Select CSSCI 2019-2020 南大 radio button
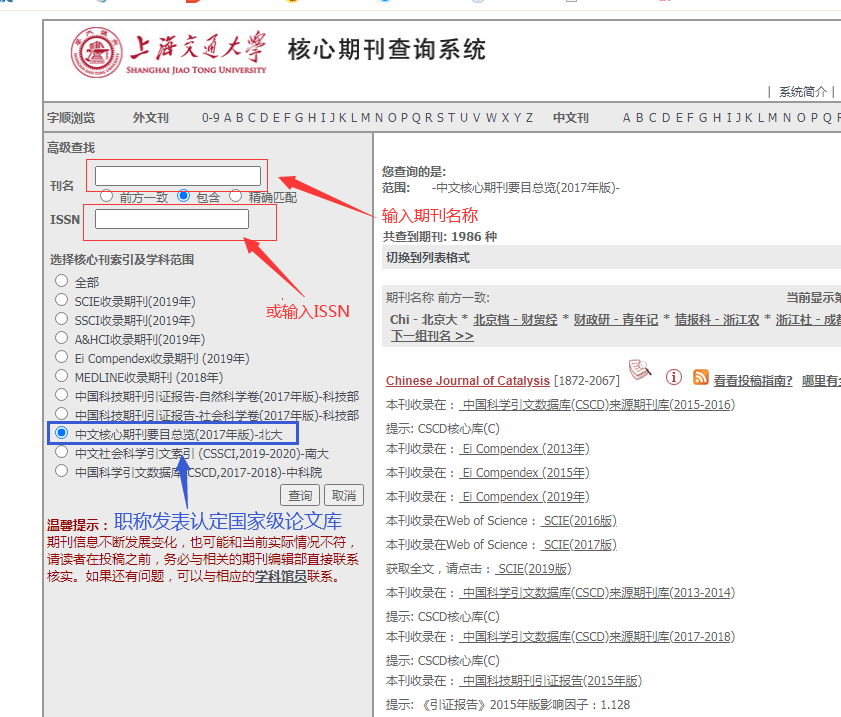The height and width of the screenshot is (717, 841). point(62,452)
